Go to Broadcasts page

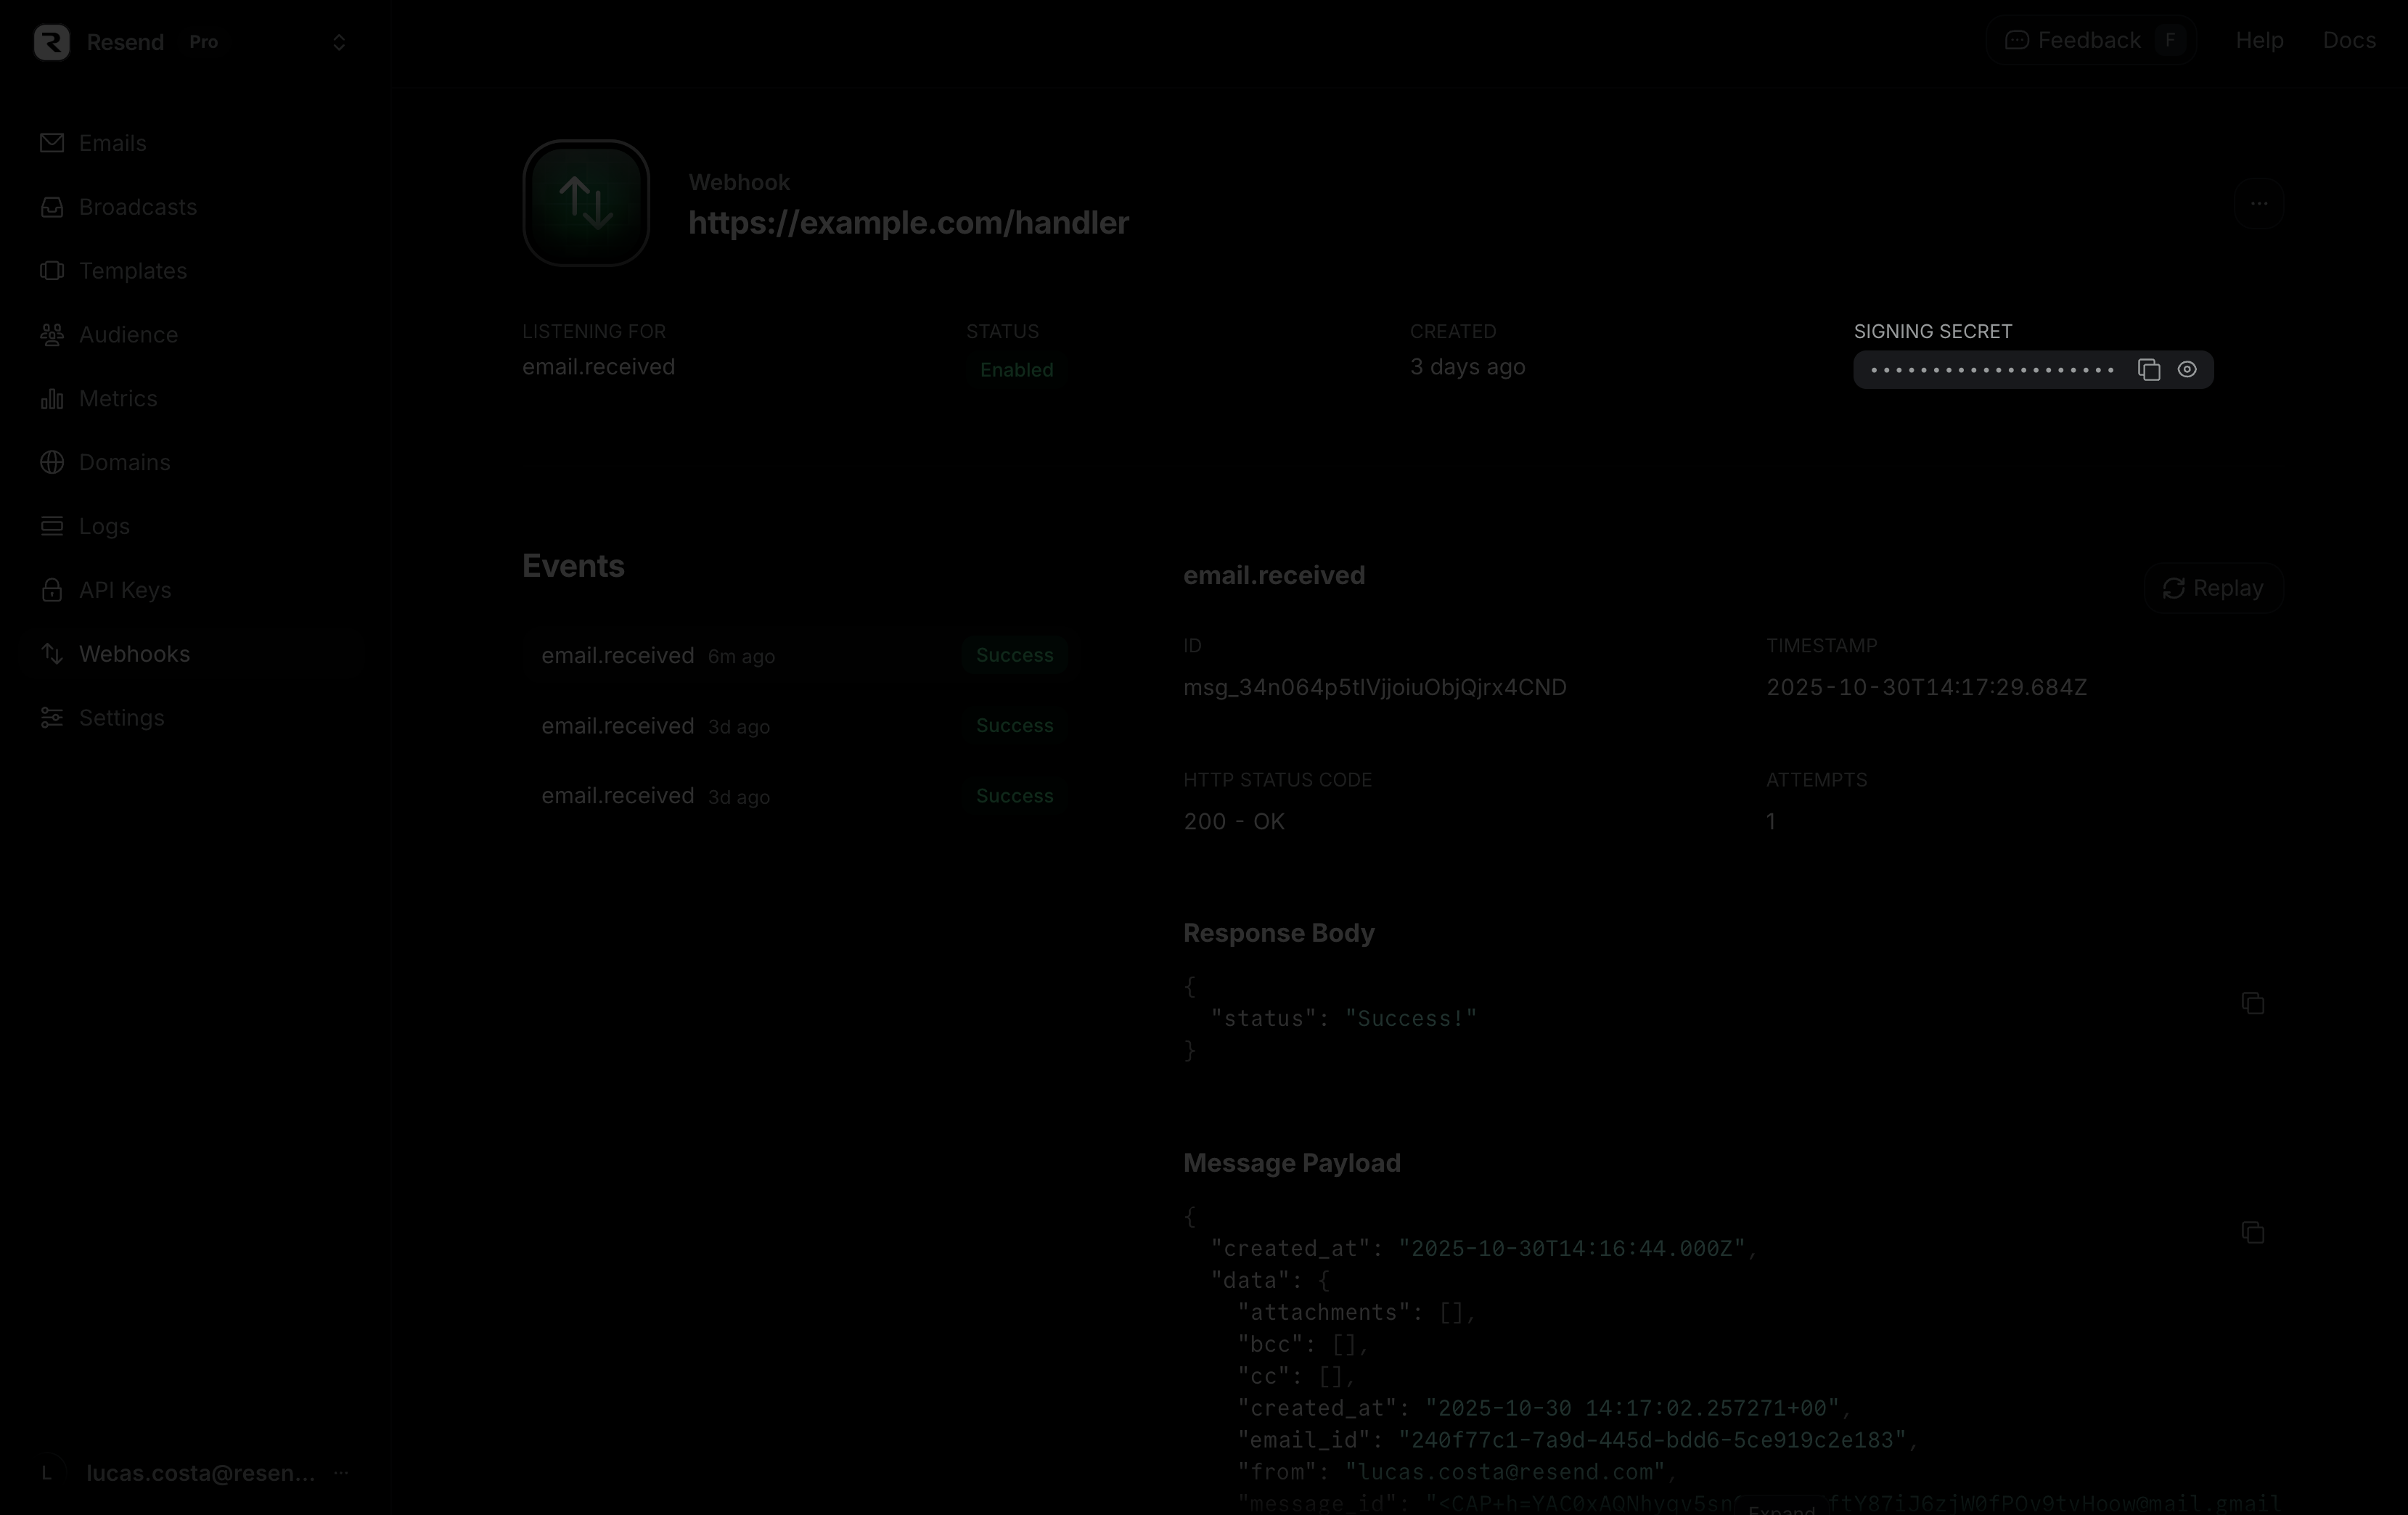137,207
